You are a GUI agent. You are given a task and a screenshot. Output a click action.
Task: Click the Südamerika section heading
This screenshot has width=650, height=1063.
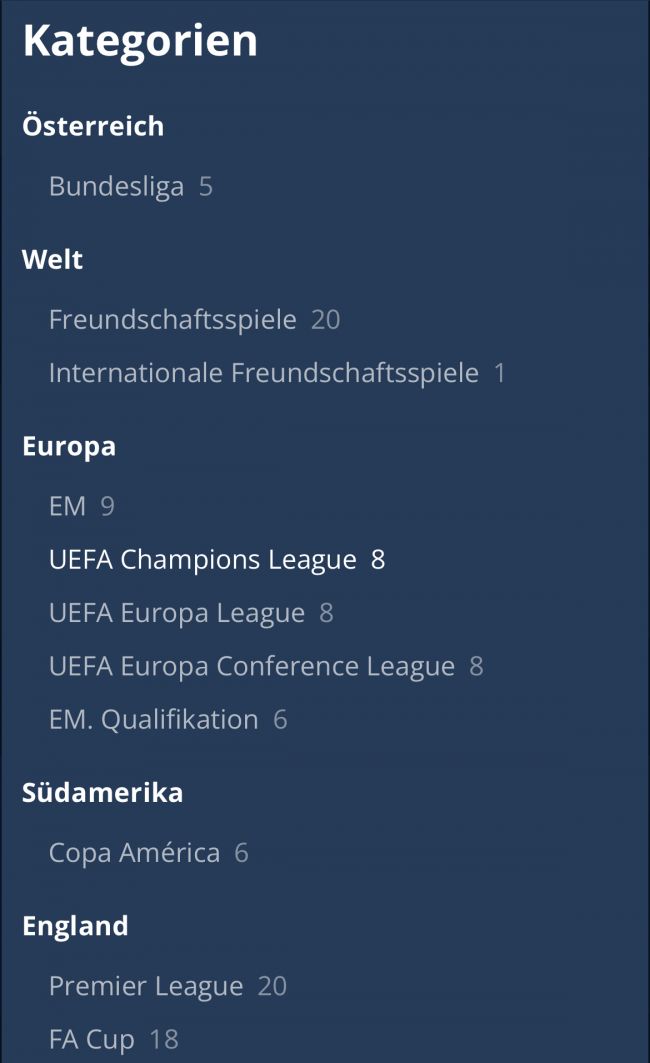click(102, 793)
